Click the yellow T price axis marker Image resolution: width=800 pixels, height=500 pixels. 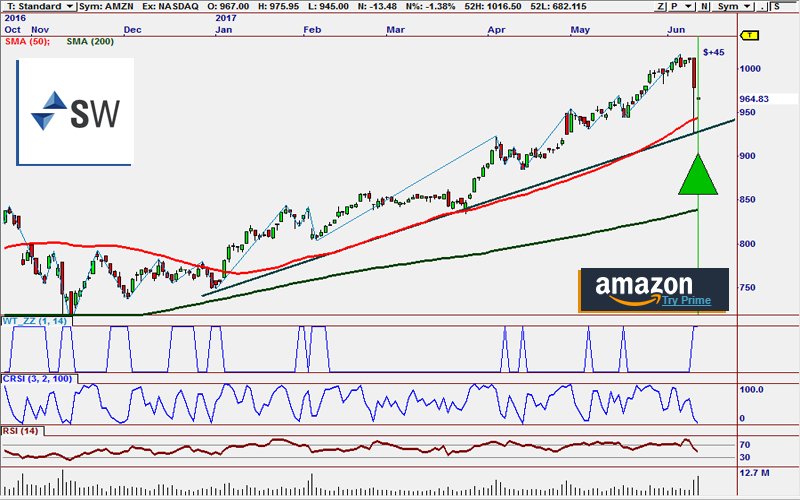(x=749, y=35)
